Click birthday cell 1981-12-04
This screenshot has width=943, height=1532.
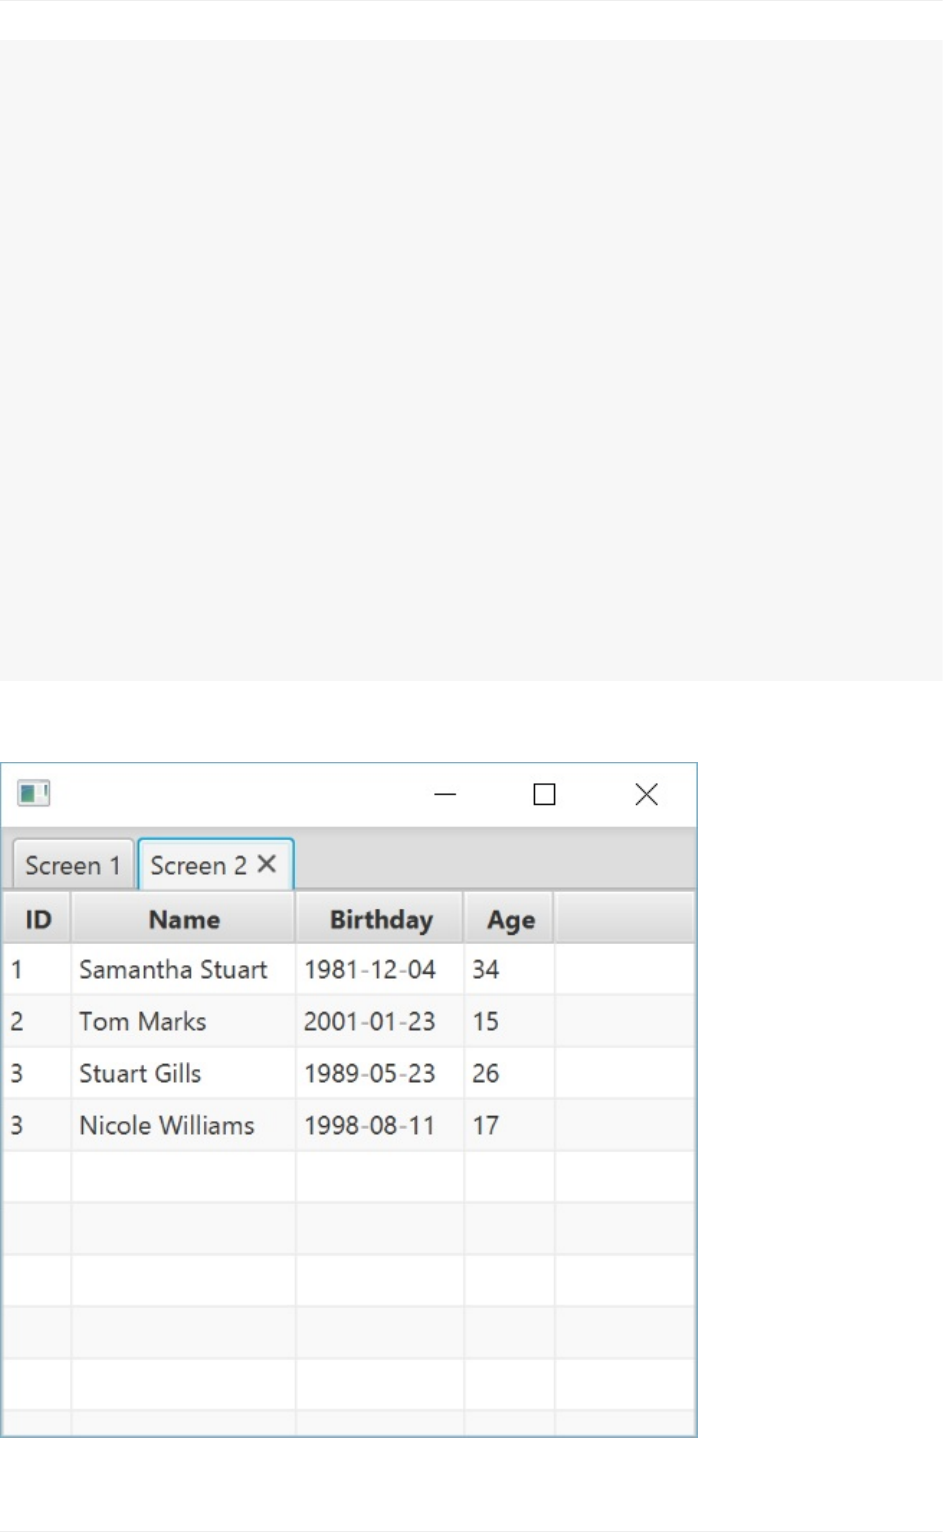click(x=370, y=970)
